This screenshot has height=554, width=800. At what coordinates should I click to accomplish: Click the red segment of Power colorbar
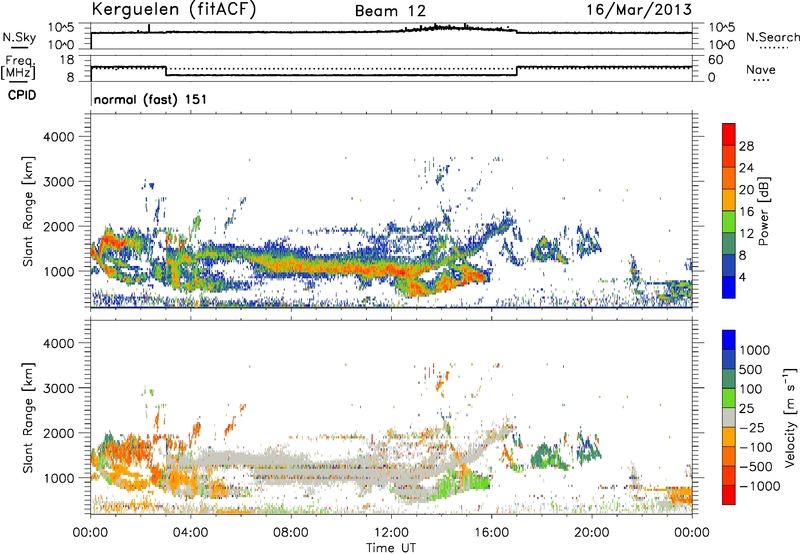pyautogui.click(x=729, y=134)
